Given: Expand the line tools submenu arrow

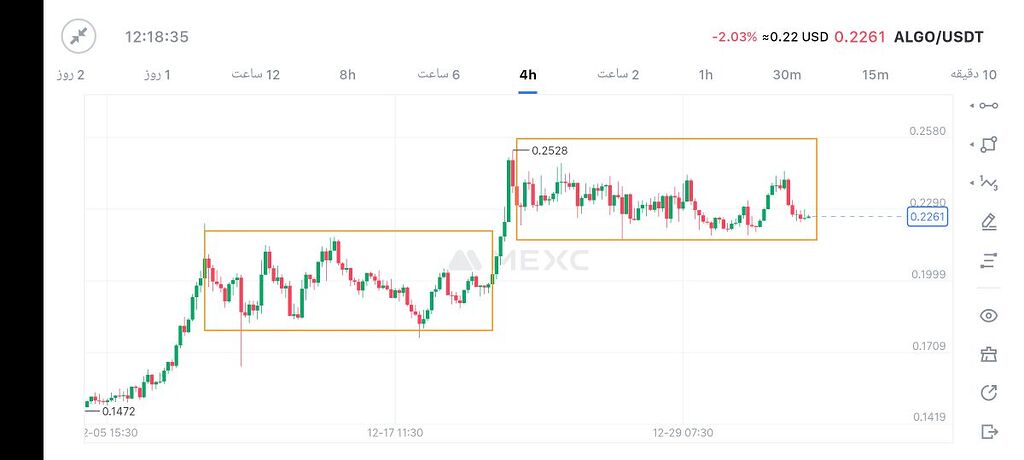Looking at the screenshot, I should tap(972, 105).
